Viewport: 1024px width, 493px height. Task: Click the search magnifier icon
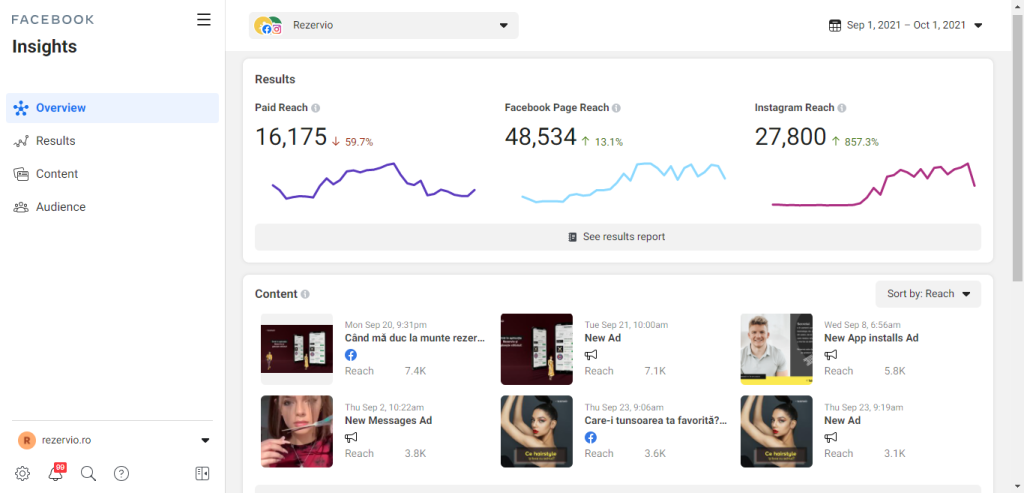(x=88, y=474)
